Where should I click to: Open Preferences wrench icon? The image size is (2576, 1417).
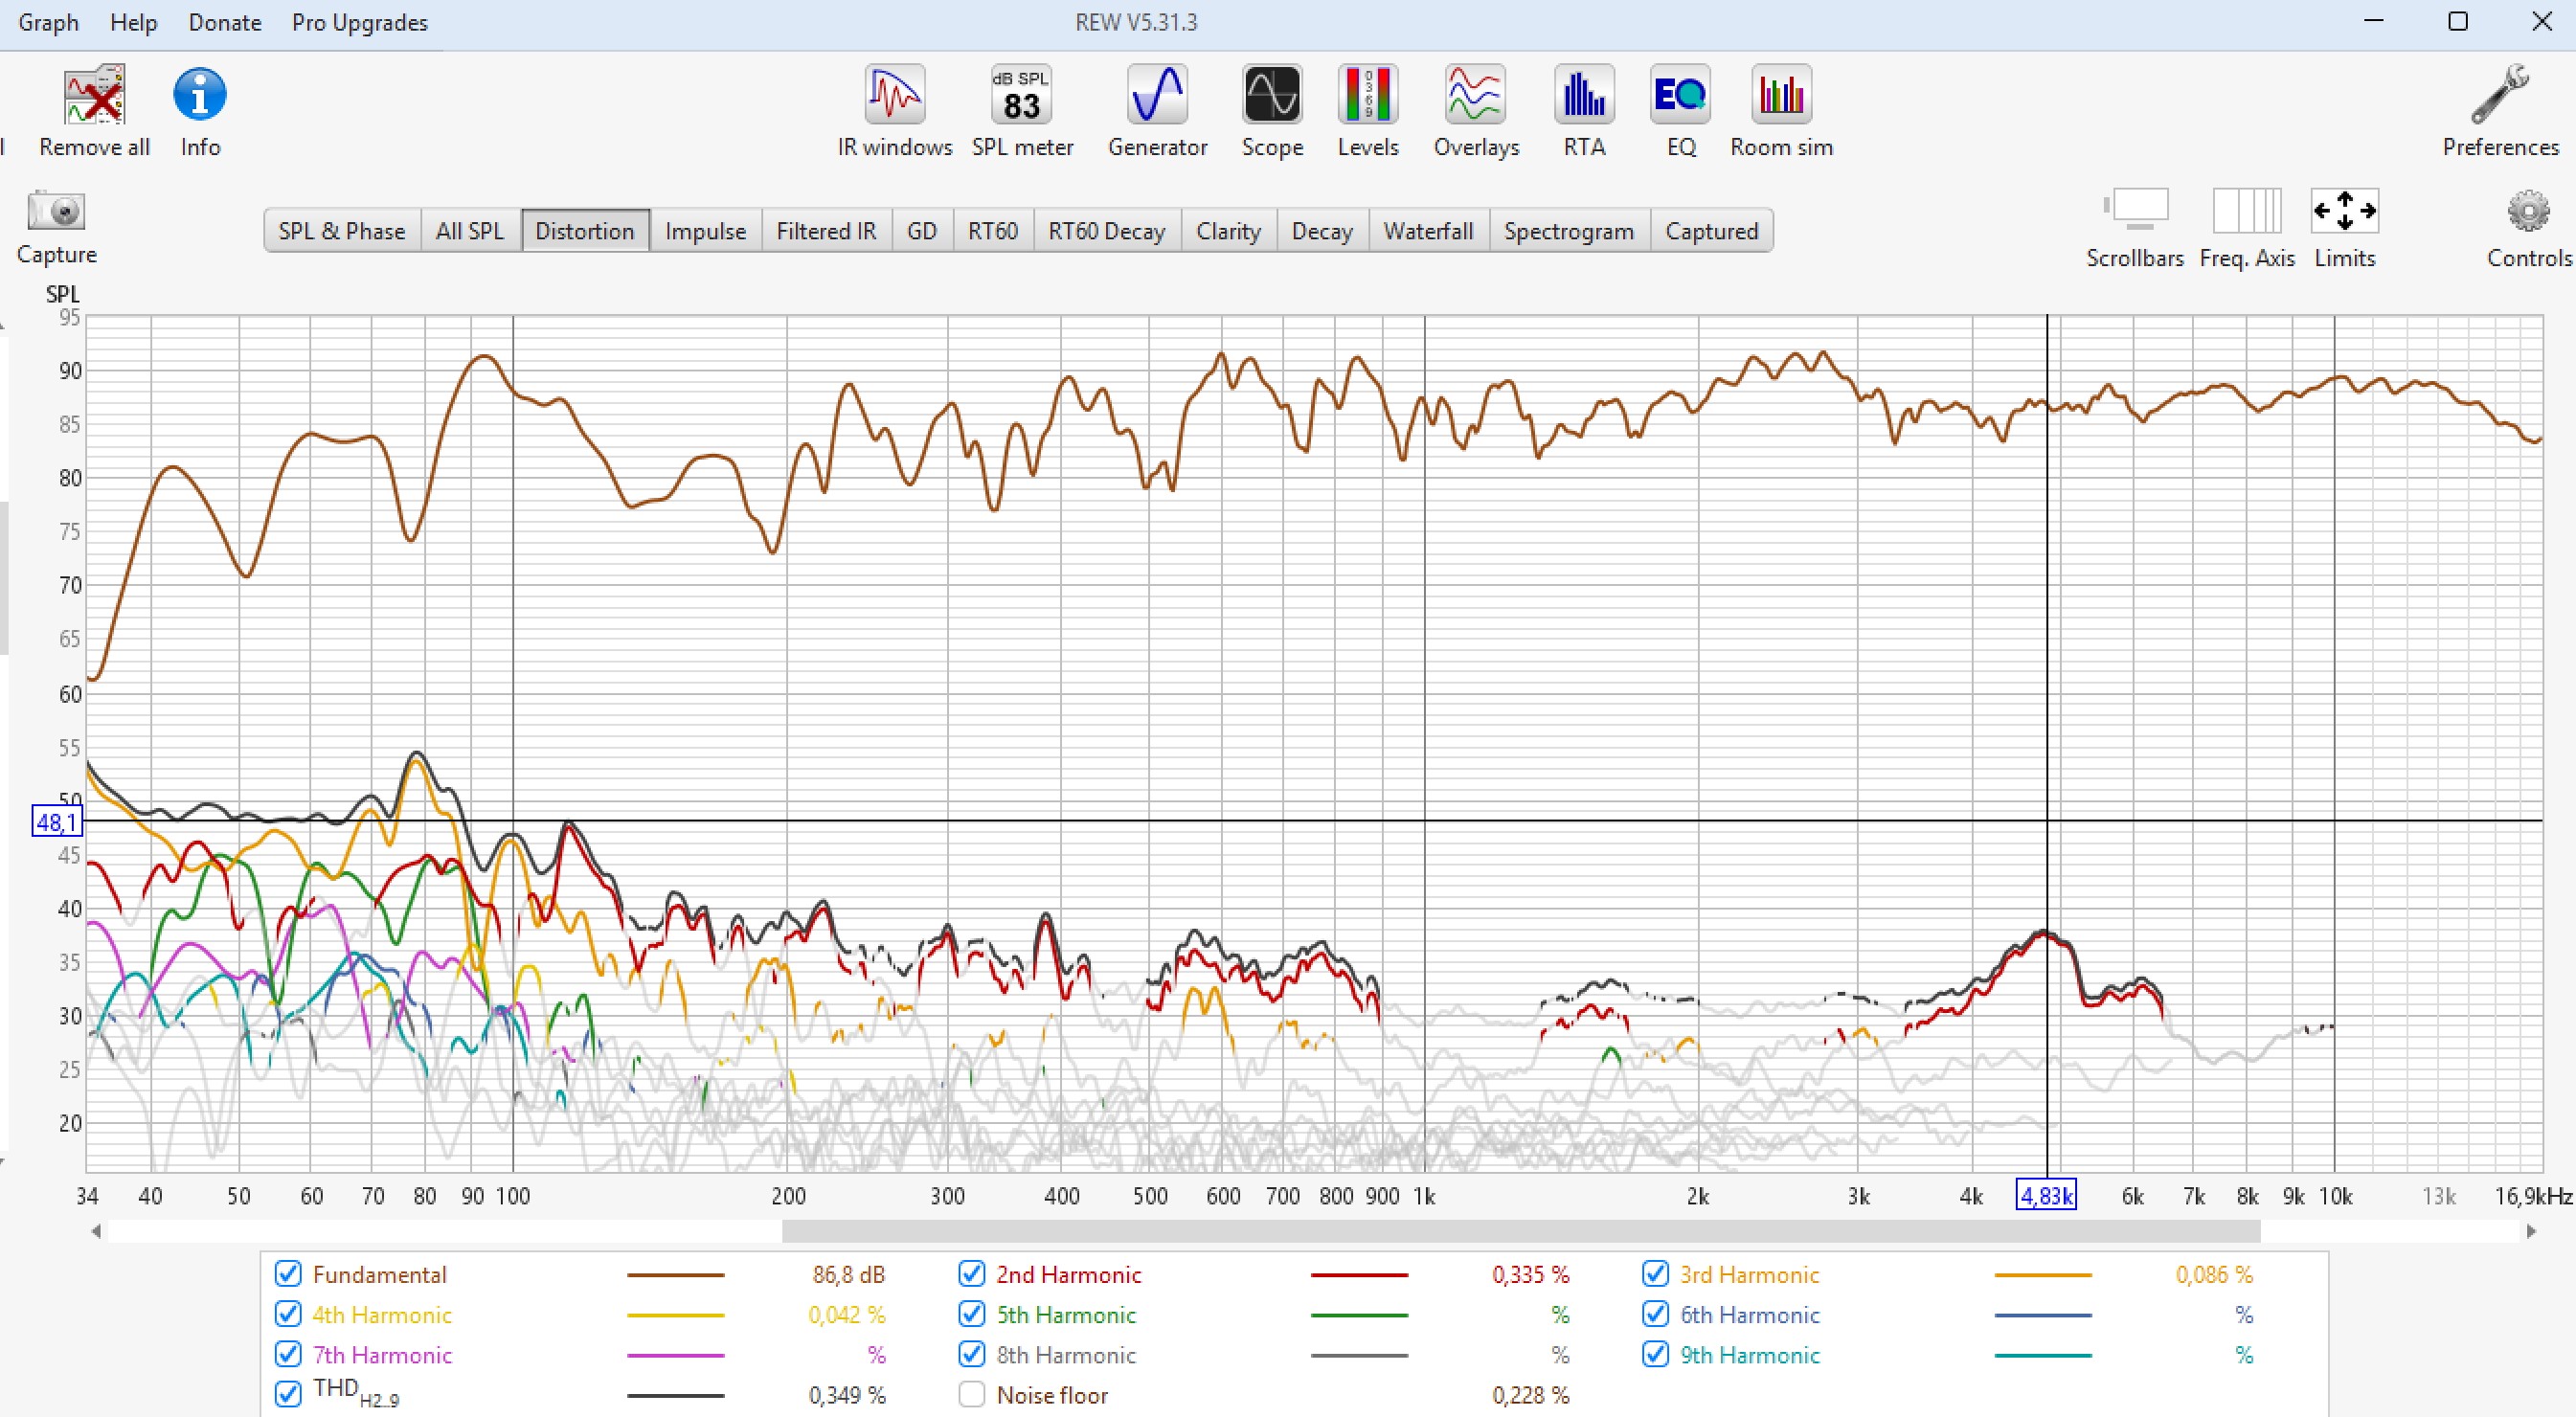coord(2500,95)
